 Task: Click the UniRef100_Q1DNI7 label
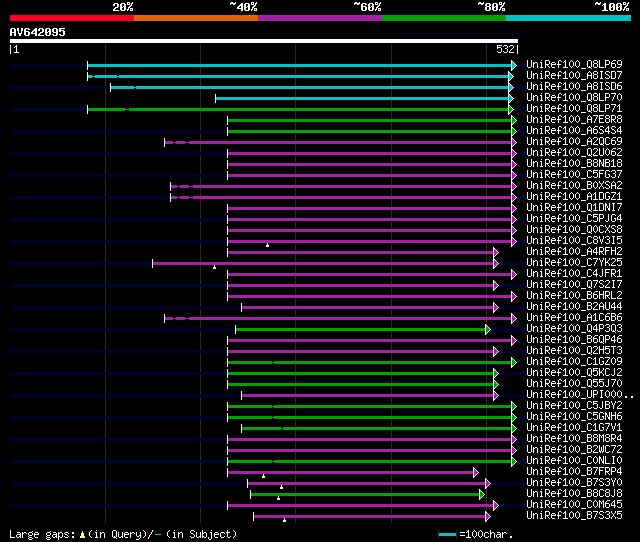(574, 208)
